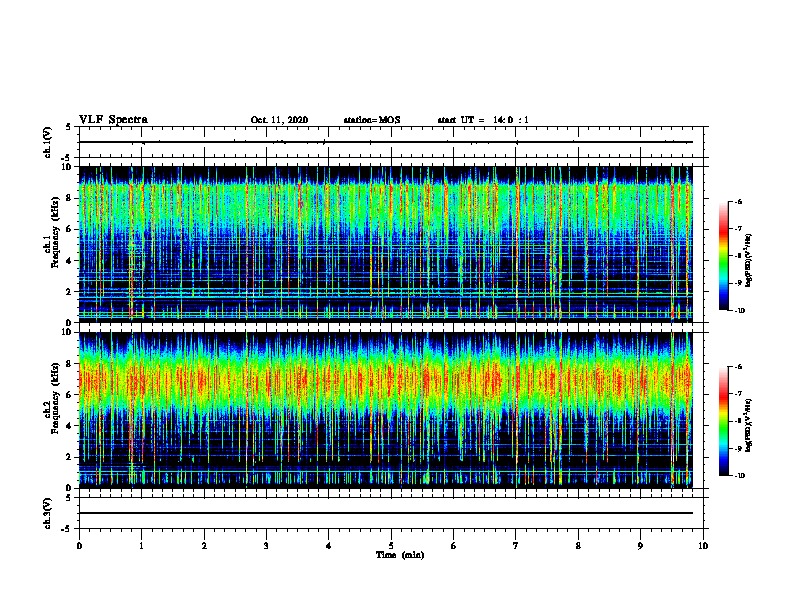Click the ch.1 spectrogram panel

pyautogui.click(x=385, y=244)
